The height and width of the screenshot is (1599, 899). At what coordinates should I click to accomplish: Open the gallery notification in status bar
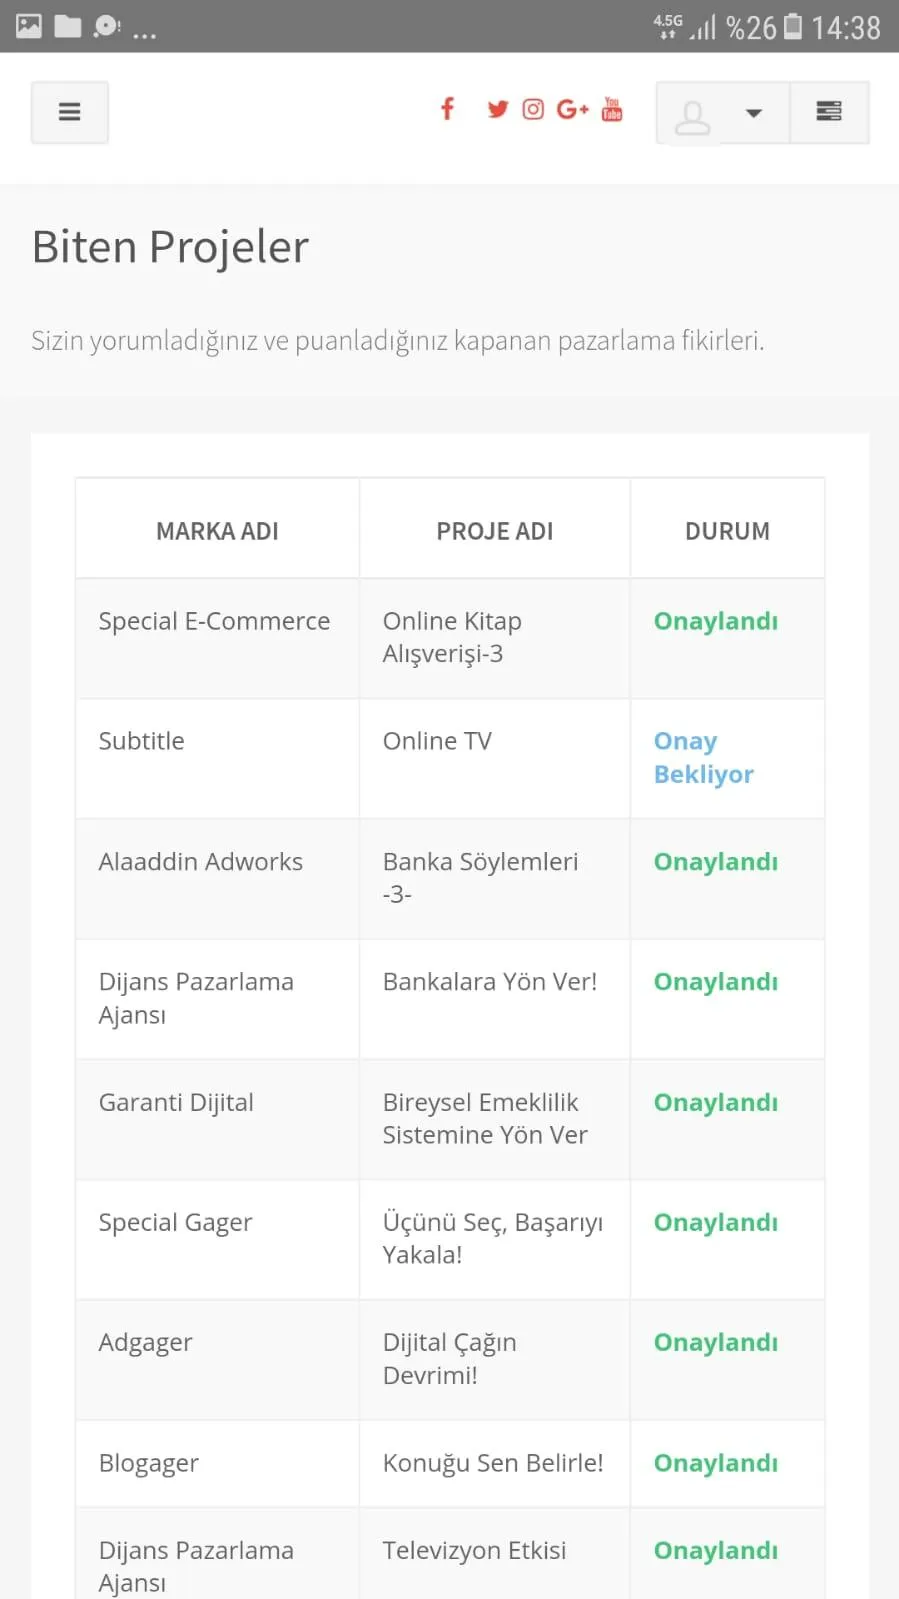click(x=29, y=26)
